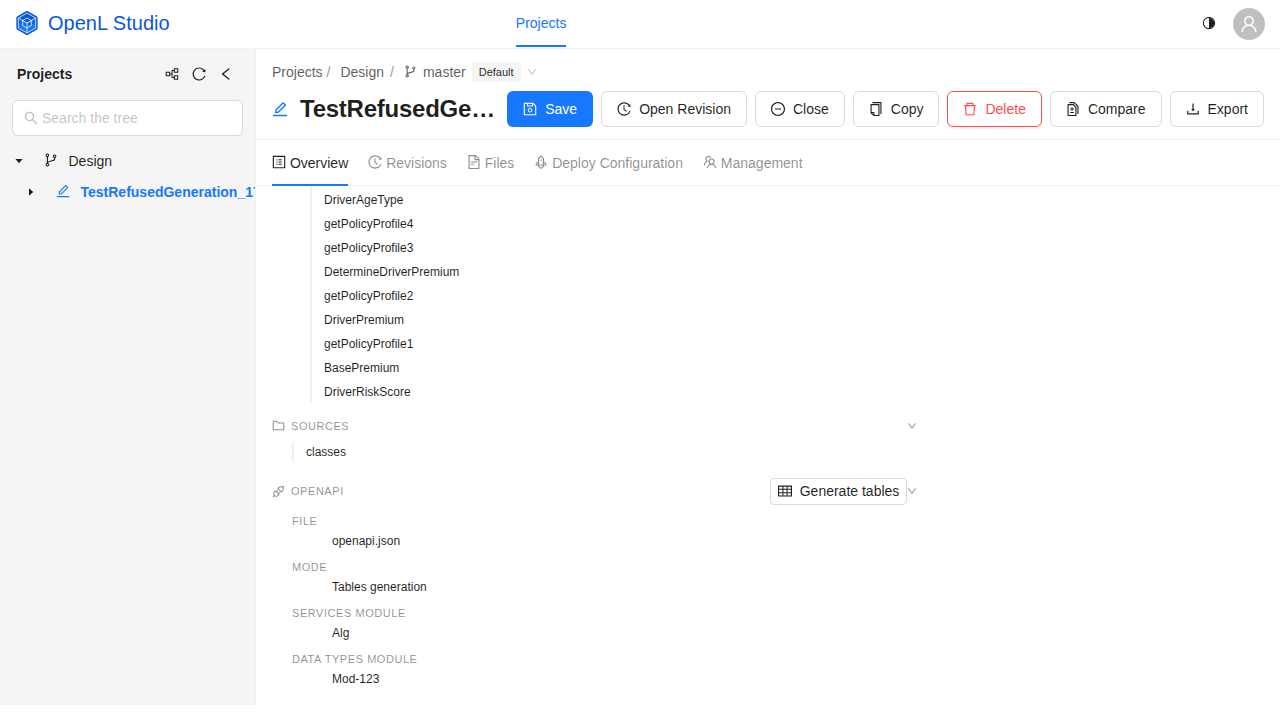Delete the project
This screenshot has width=1280, height=720.
994,109
